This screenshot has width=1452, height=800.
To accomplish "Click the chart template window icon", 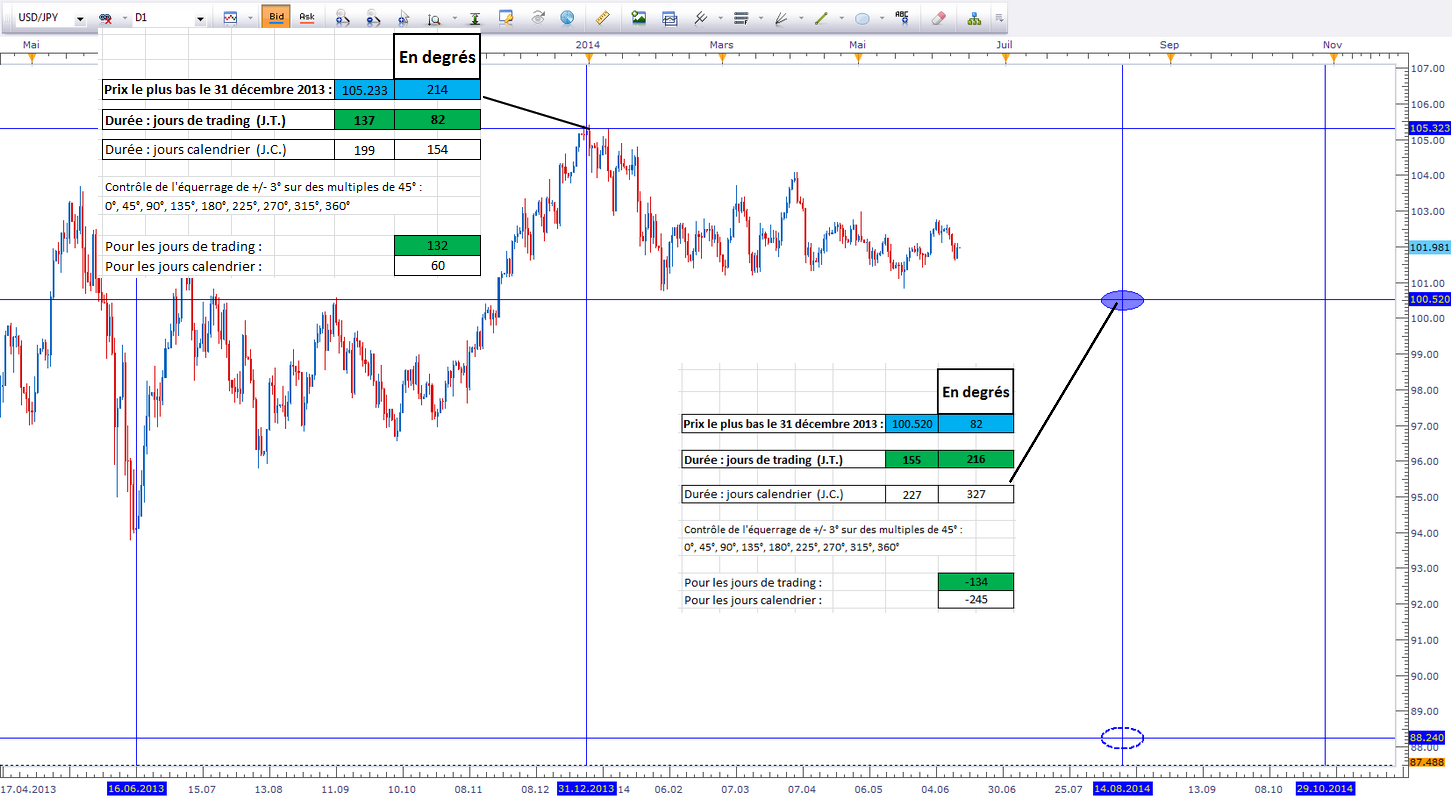I will pos(670,18).
